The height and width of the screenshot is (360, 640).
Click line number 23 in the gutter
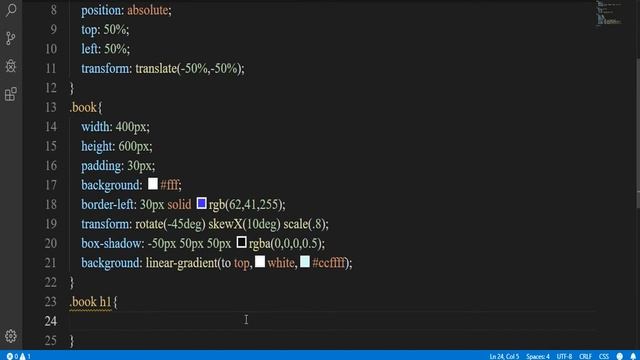coord(51,302)
